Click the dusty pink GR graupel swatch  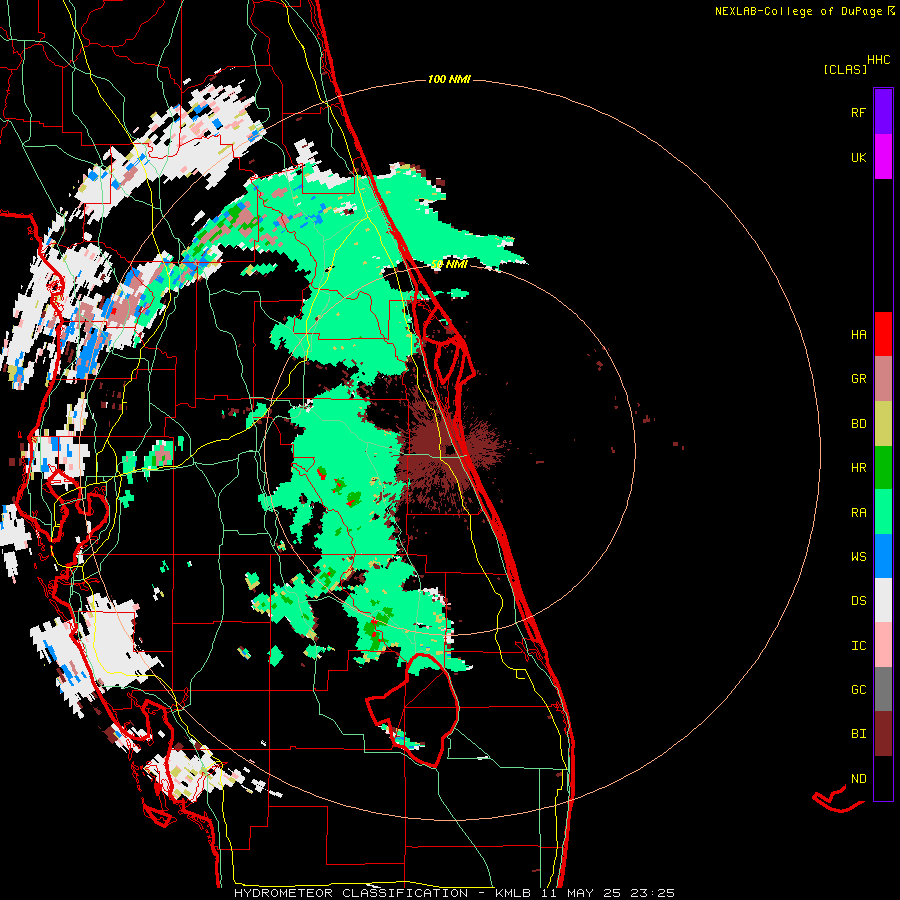883,379
